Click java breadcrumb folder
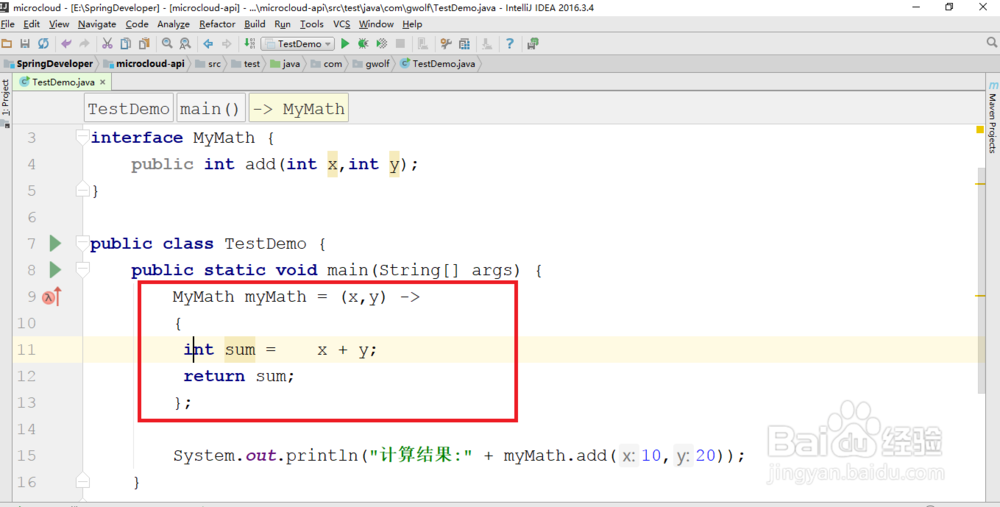The width and height of the screenshot is (1000, 507). (x=285, y=64)
